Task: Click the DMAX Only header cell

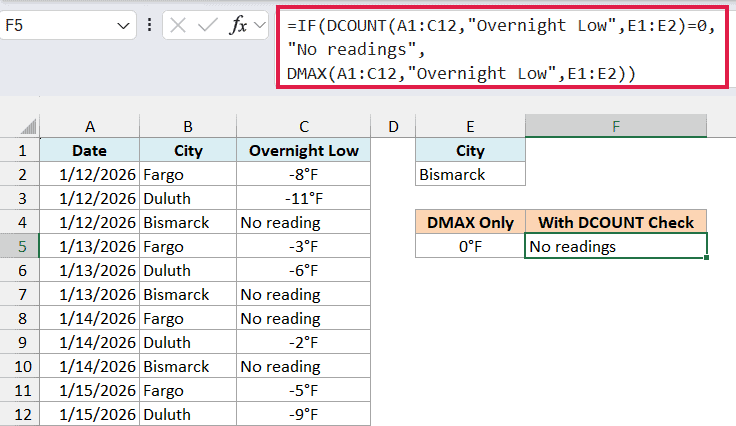Action: pos(470,222)
